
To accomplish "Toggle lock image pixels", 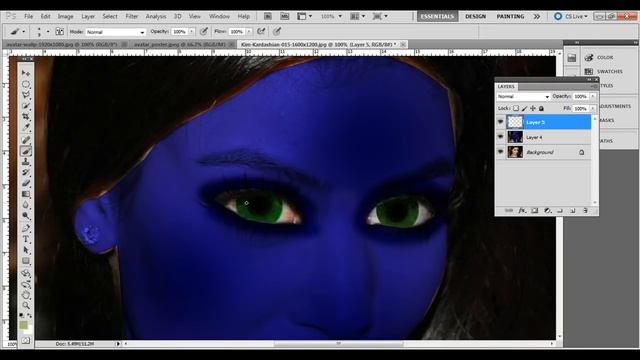I will [524, 108].
